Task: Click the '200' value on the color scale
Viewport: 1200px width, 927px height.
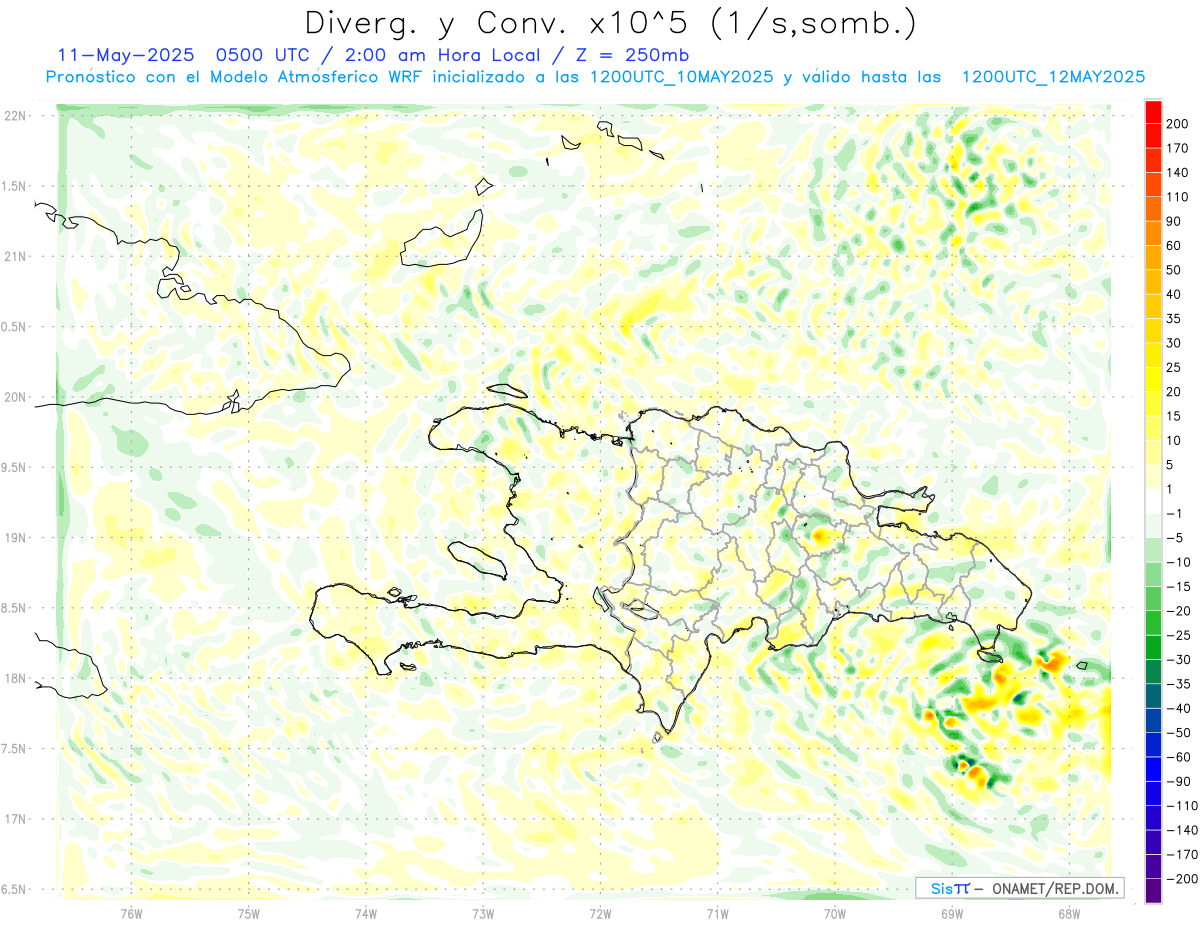Action: pos(1176,124)
